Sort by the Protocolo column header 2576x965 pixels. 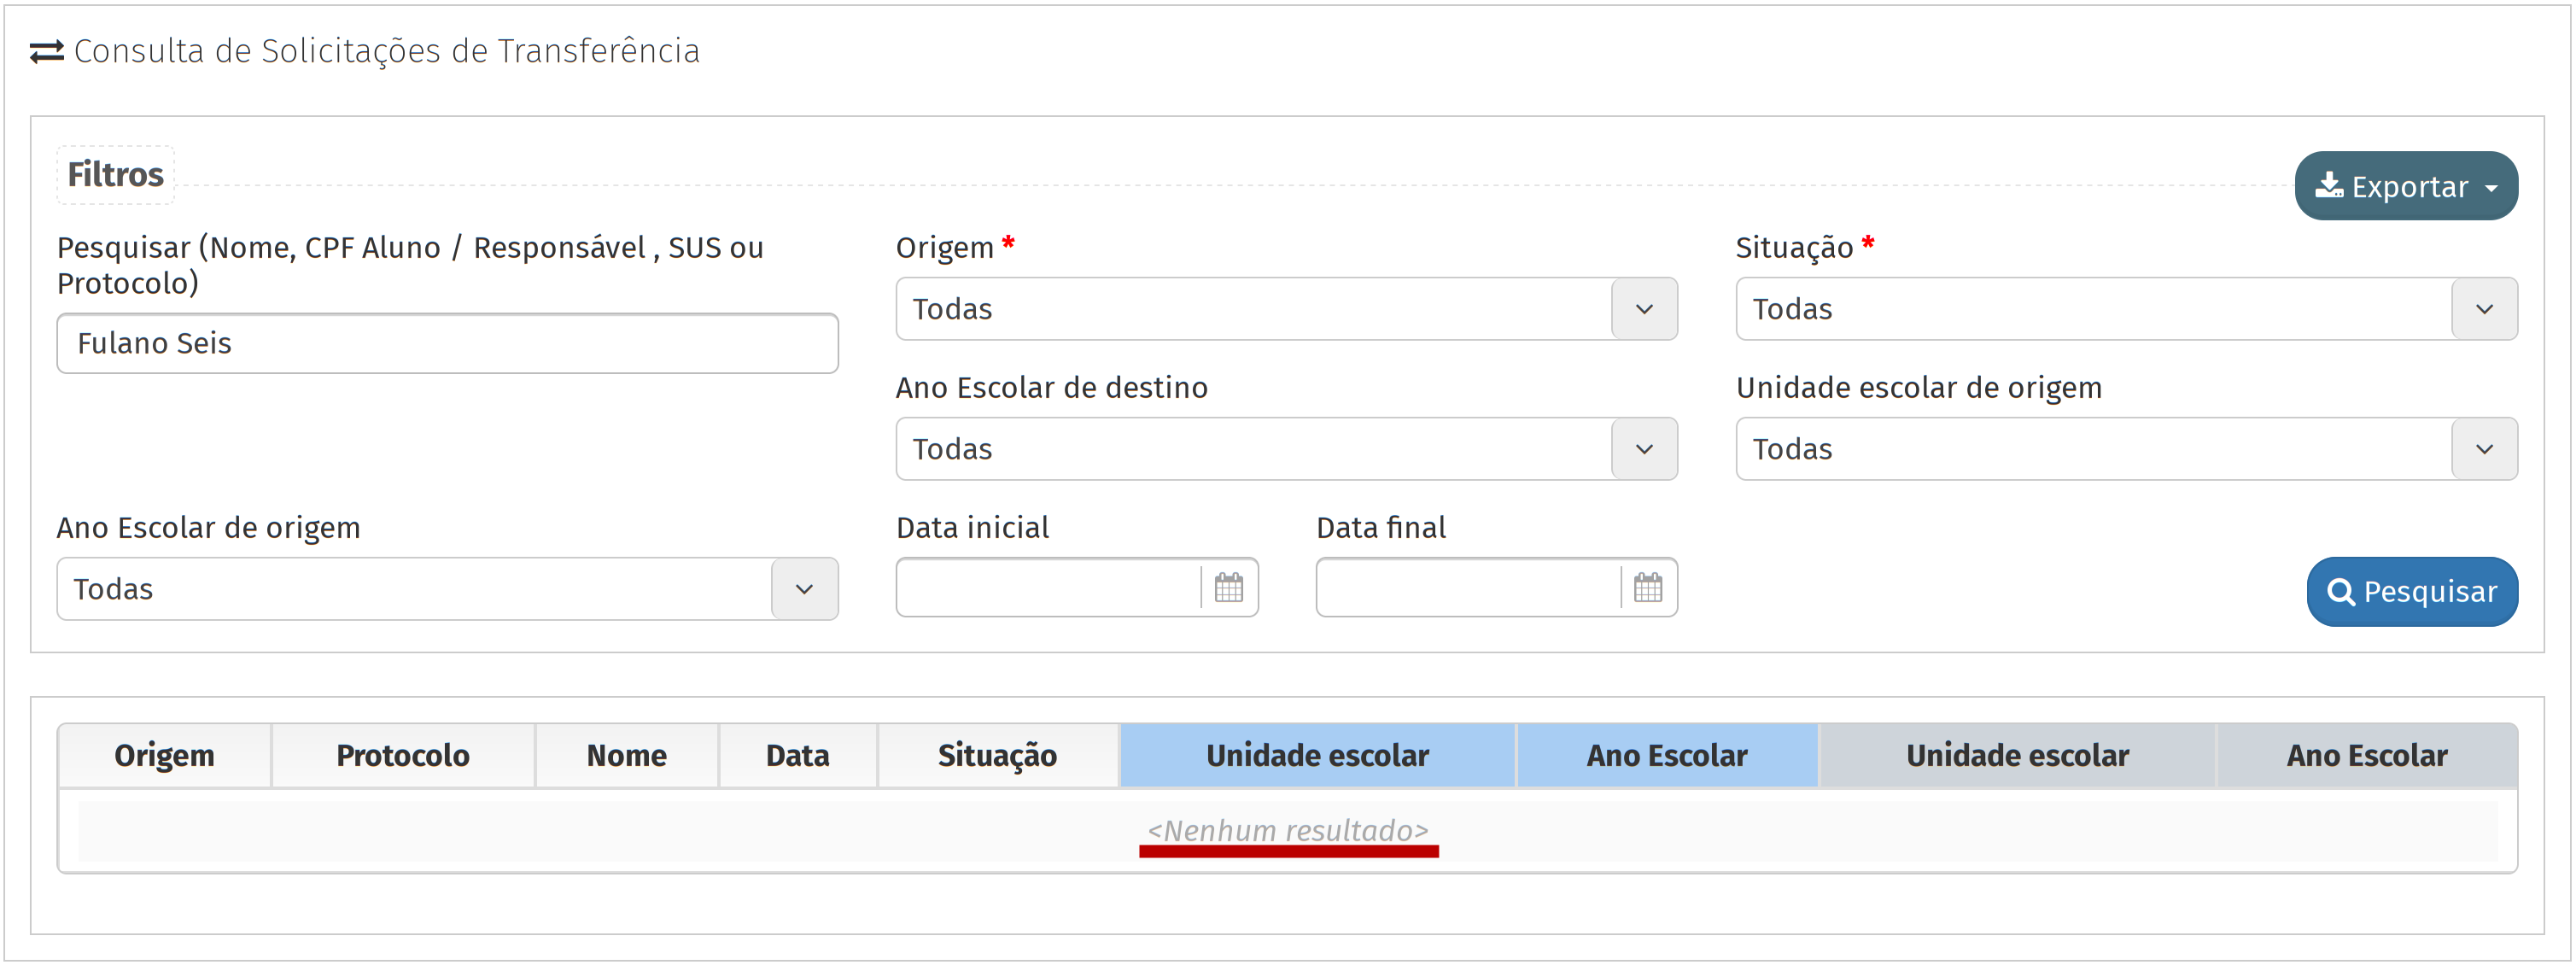[402, 756]
